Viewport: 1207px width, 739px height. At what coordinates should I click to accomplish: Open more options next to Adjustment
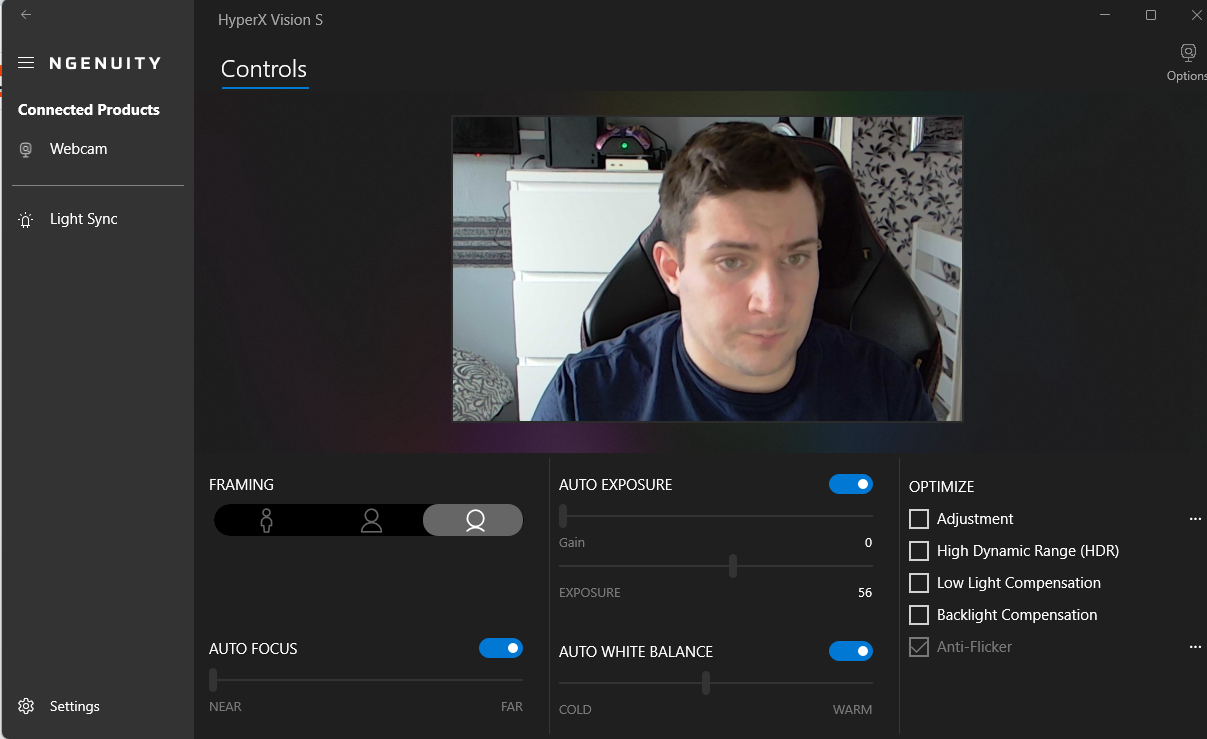[1195, 519]
